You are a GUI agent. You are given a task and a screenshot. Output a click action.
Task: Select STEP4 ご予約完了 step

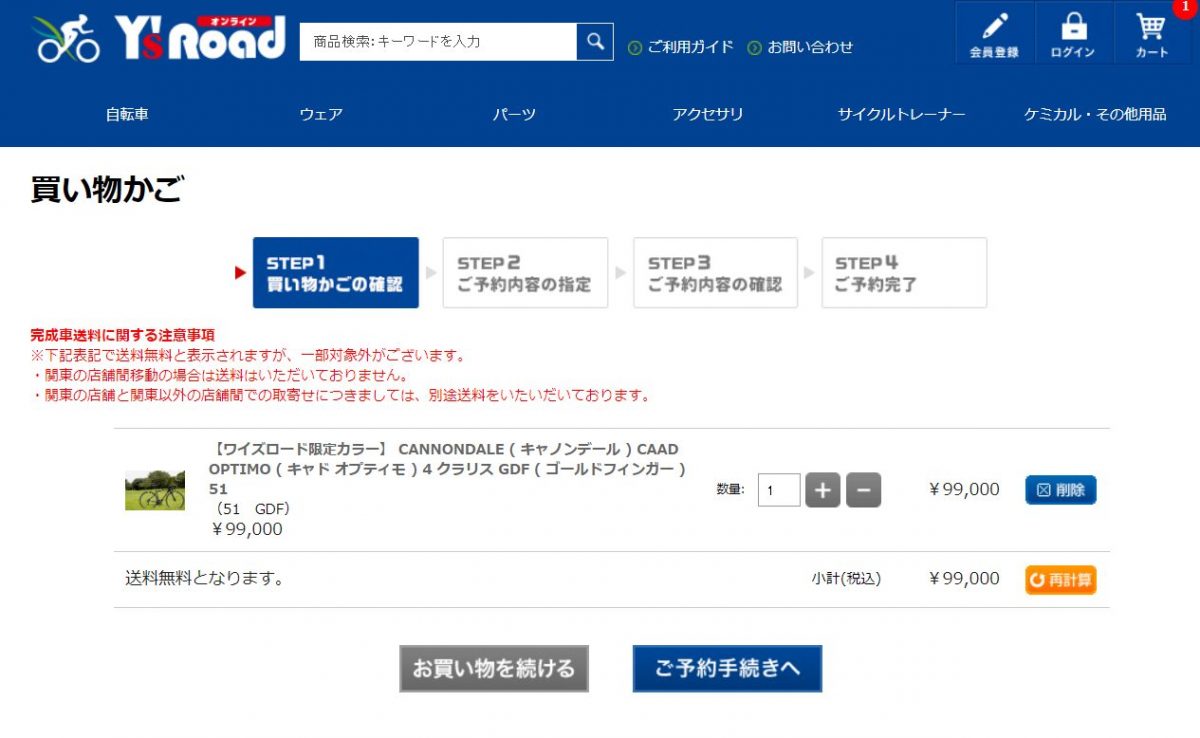904,273
